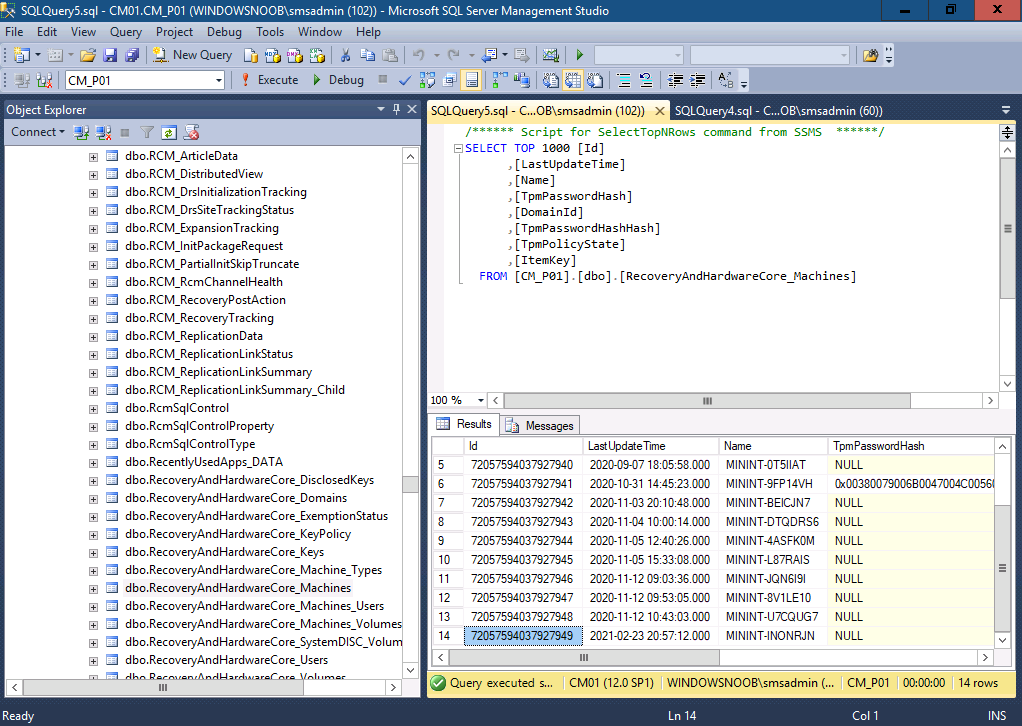Click the Paste icon in the toolbar
Image resolution: width=1022 pixels, height=726 pixels.
(x=390, y=55)
